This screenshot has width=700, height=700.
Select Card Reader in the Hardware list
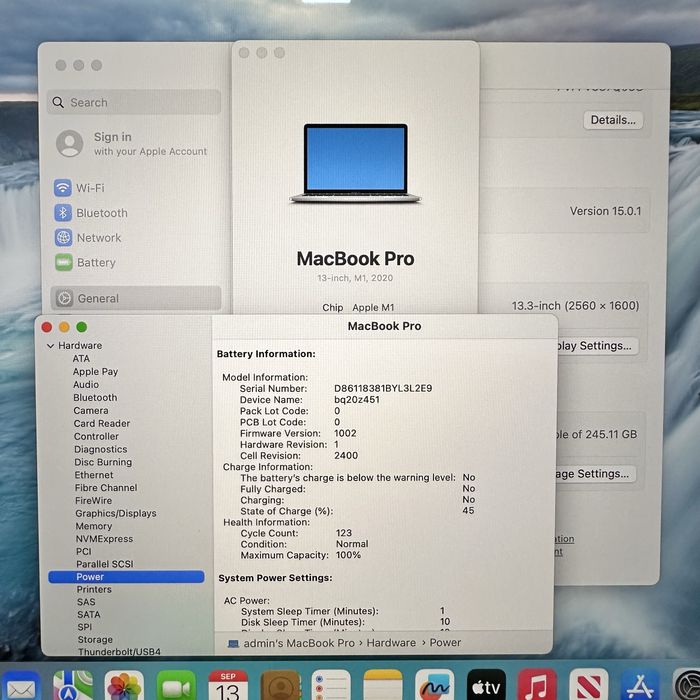pos(102,423)
